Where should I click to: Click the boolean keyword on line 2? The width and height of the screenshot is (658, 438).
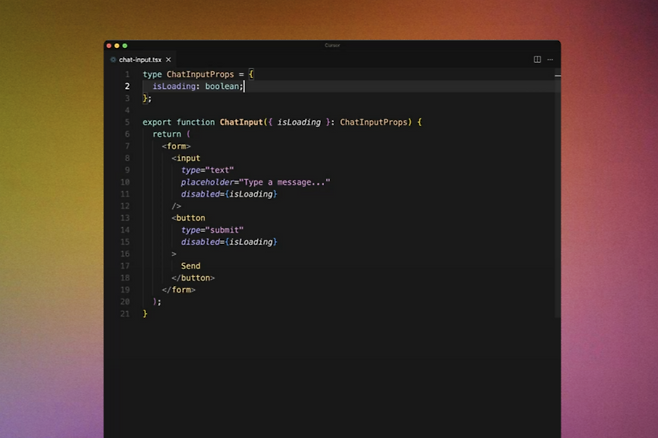coord(220,87)
